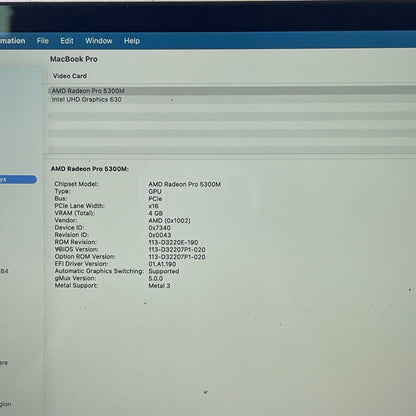Open the Help menu
This screenshot has width=416, height=416.
point(132,41)
